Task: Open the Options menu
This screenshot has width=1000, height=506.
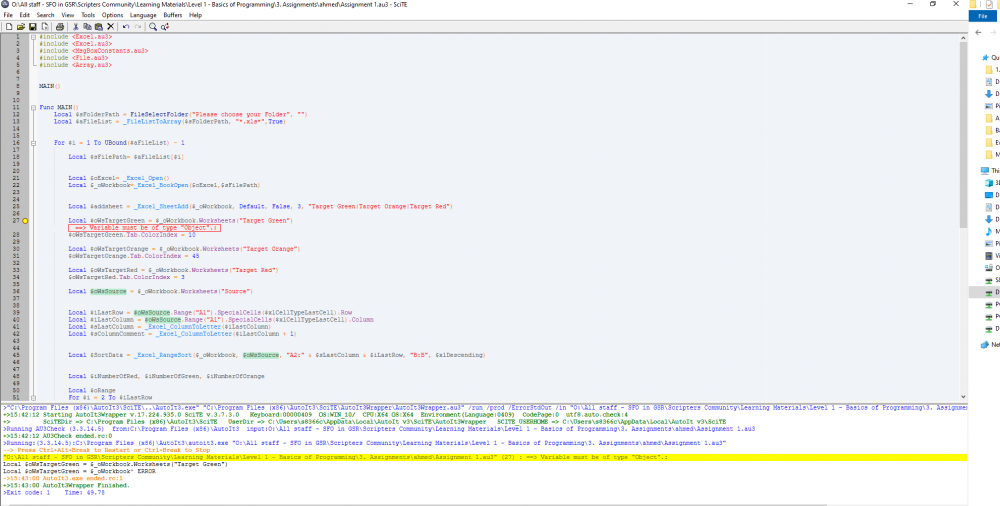Action: coord(112,15)
